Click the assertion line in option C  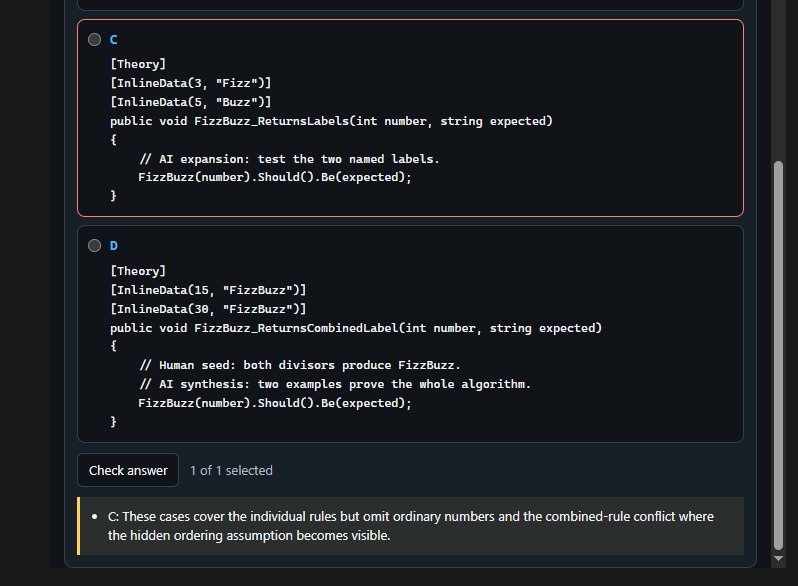[274, 177]
